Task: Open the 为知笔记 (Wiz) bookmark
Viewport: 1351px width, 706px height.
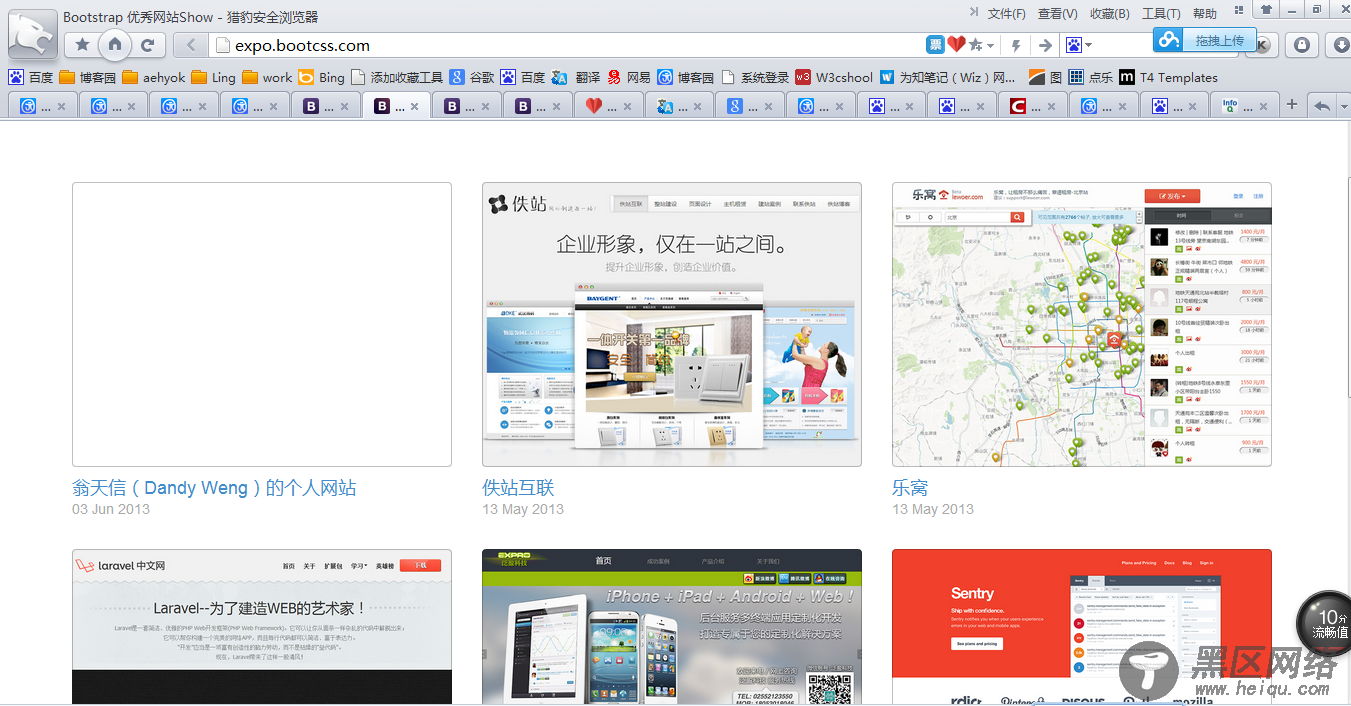Action: coord(948,77)
